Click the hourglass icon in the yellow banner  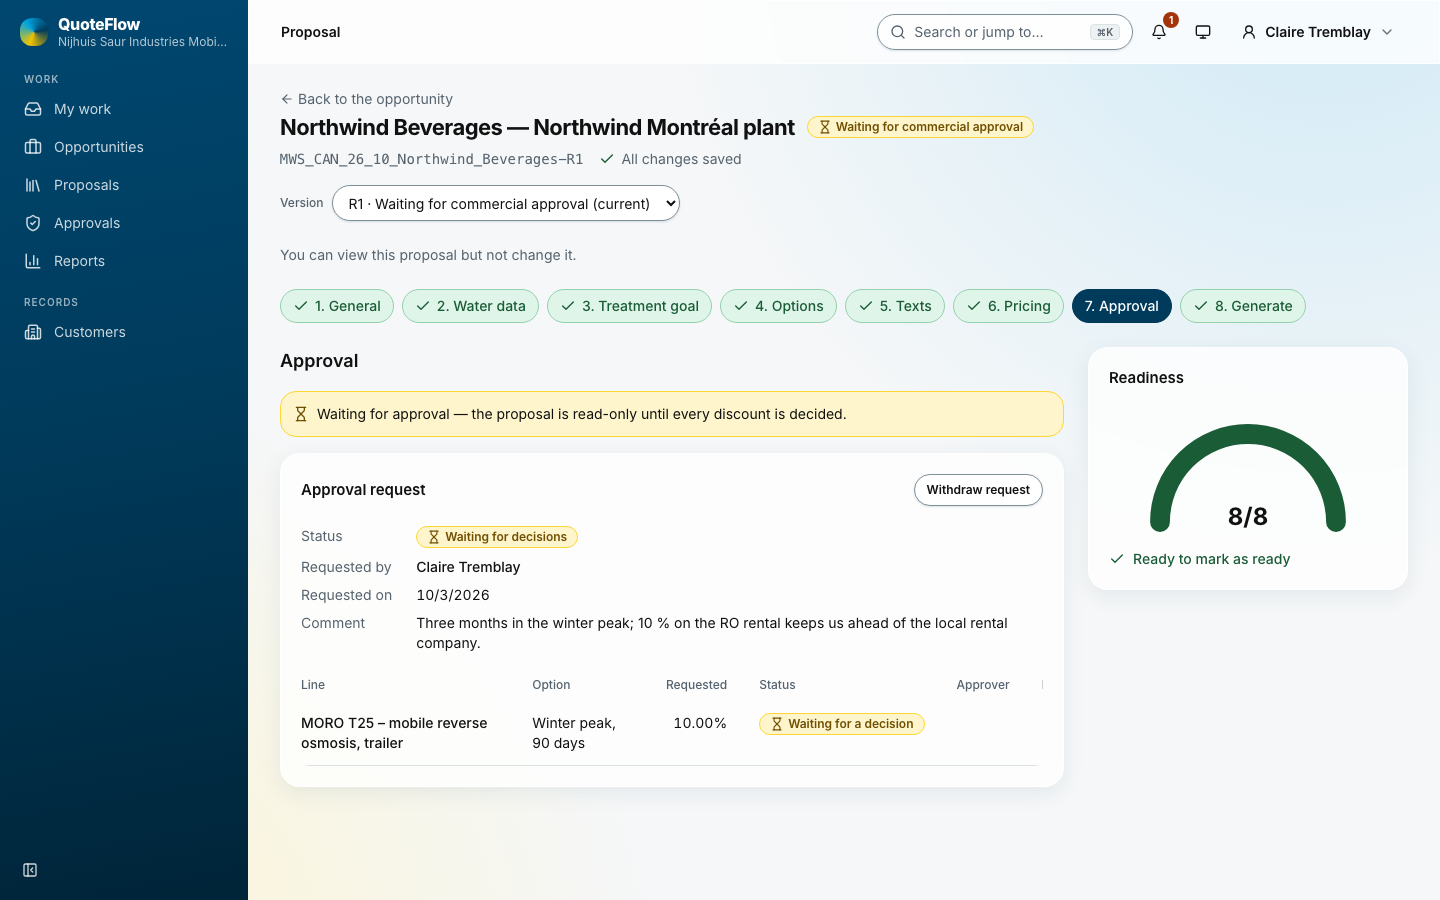point(301,414)
